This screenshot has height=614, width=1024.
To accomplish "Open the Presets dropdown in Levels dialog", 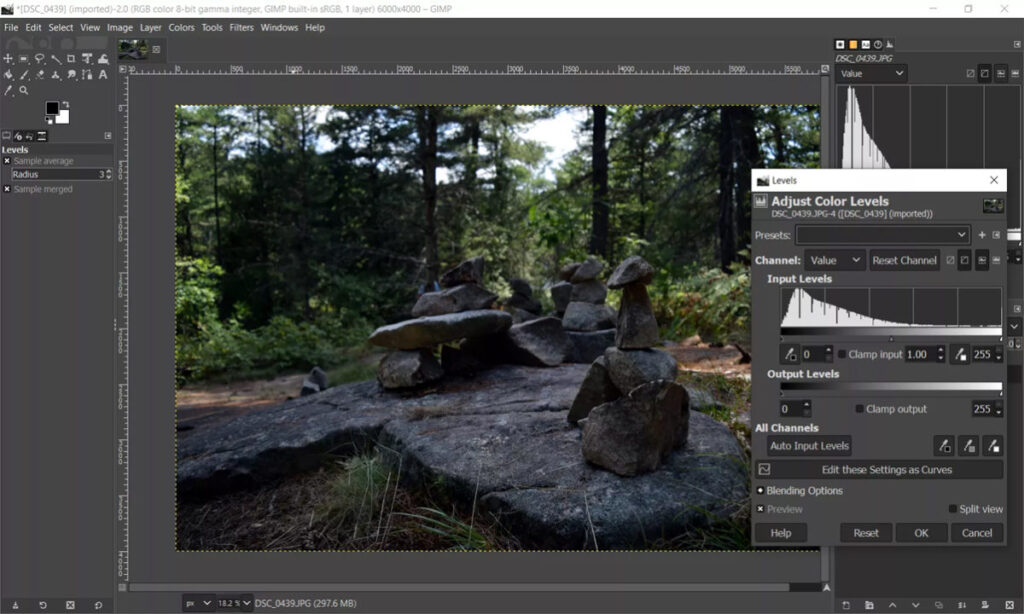I will (882, 235).
